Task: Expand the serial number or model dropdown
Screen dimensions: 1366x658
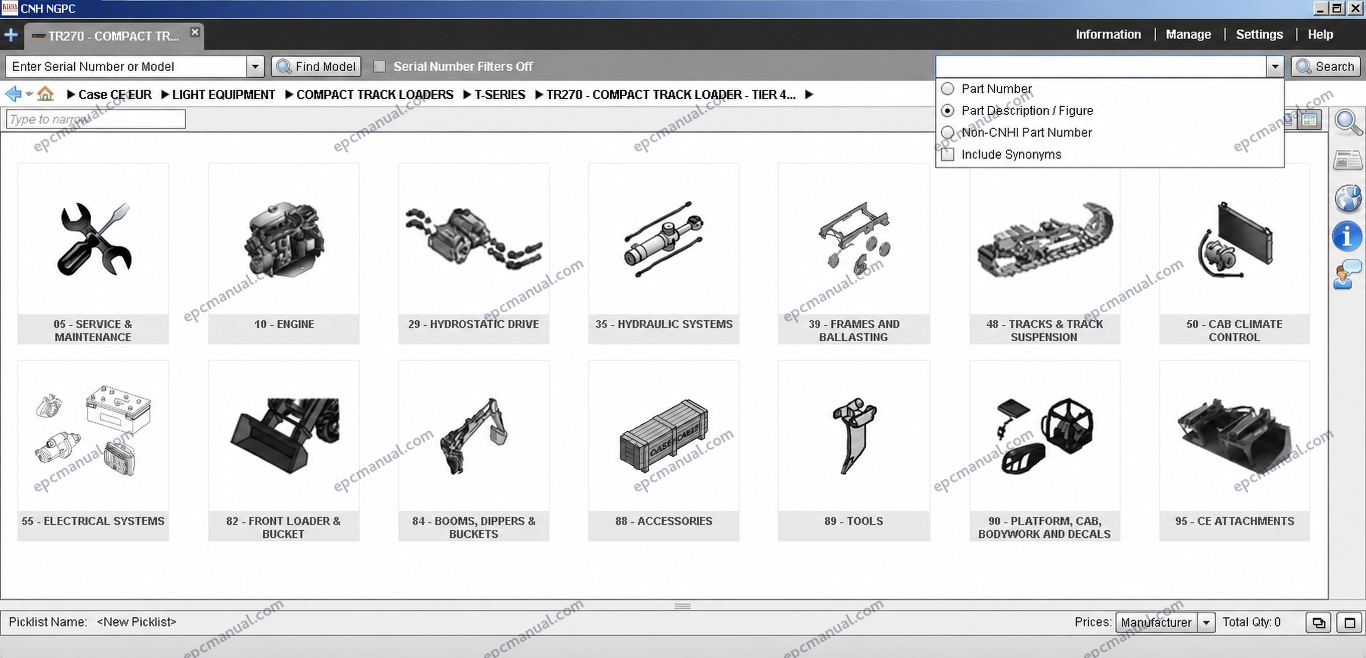Action: coord(255,67)
